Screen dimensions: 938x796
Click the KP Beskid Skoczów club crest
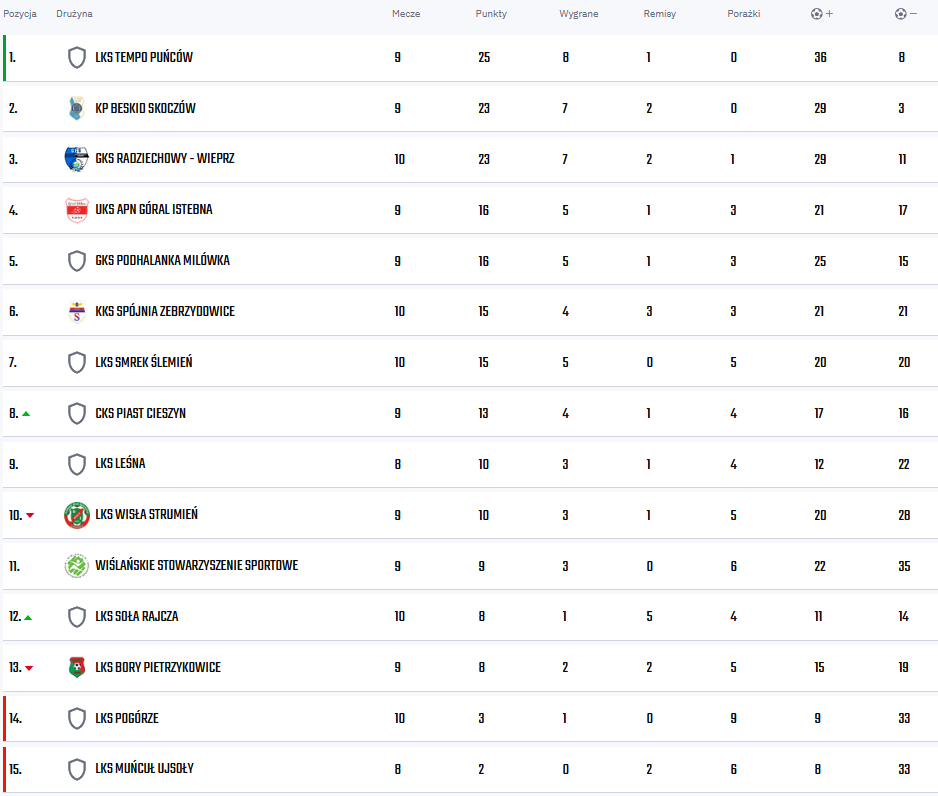tap(77, 108)
